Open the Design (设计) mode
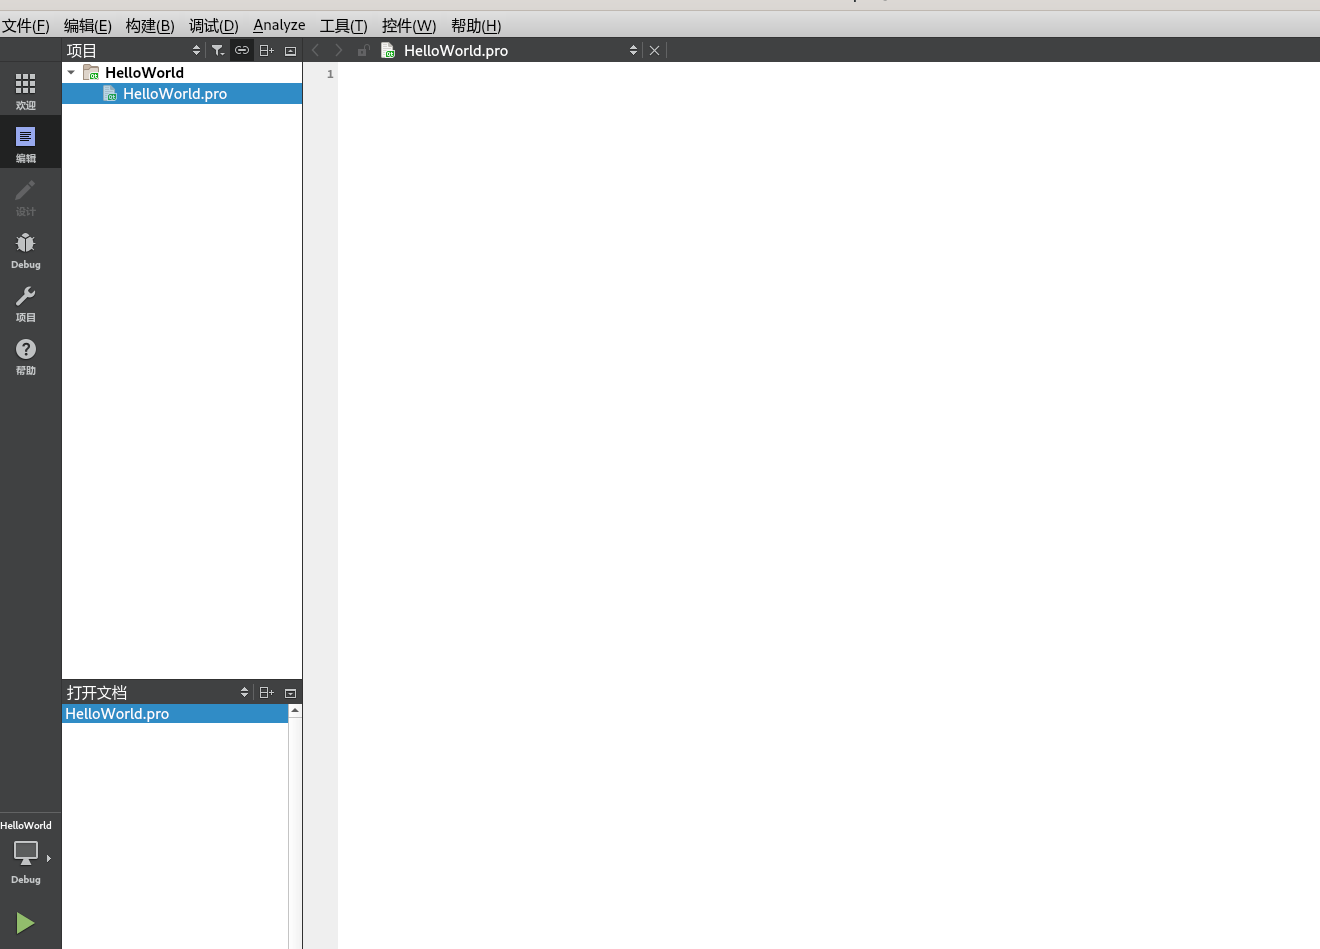This screenshot has width=1320, height=949. coord(26,196)
